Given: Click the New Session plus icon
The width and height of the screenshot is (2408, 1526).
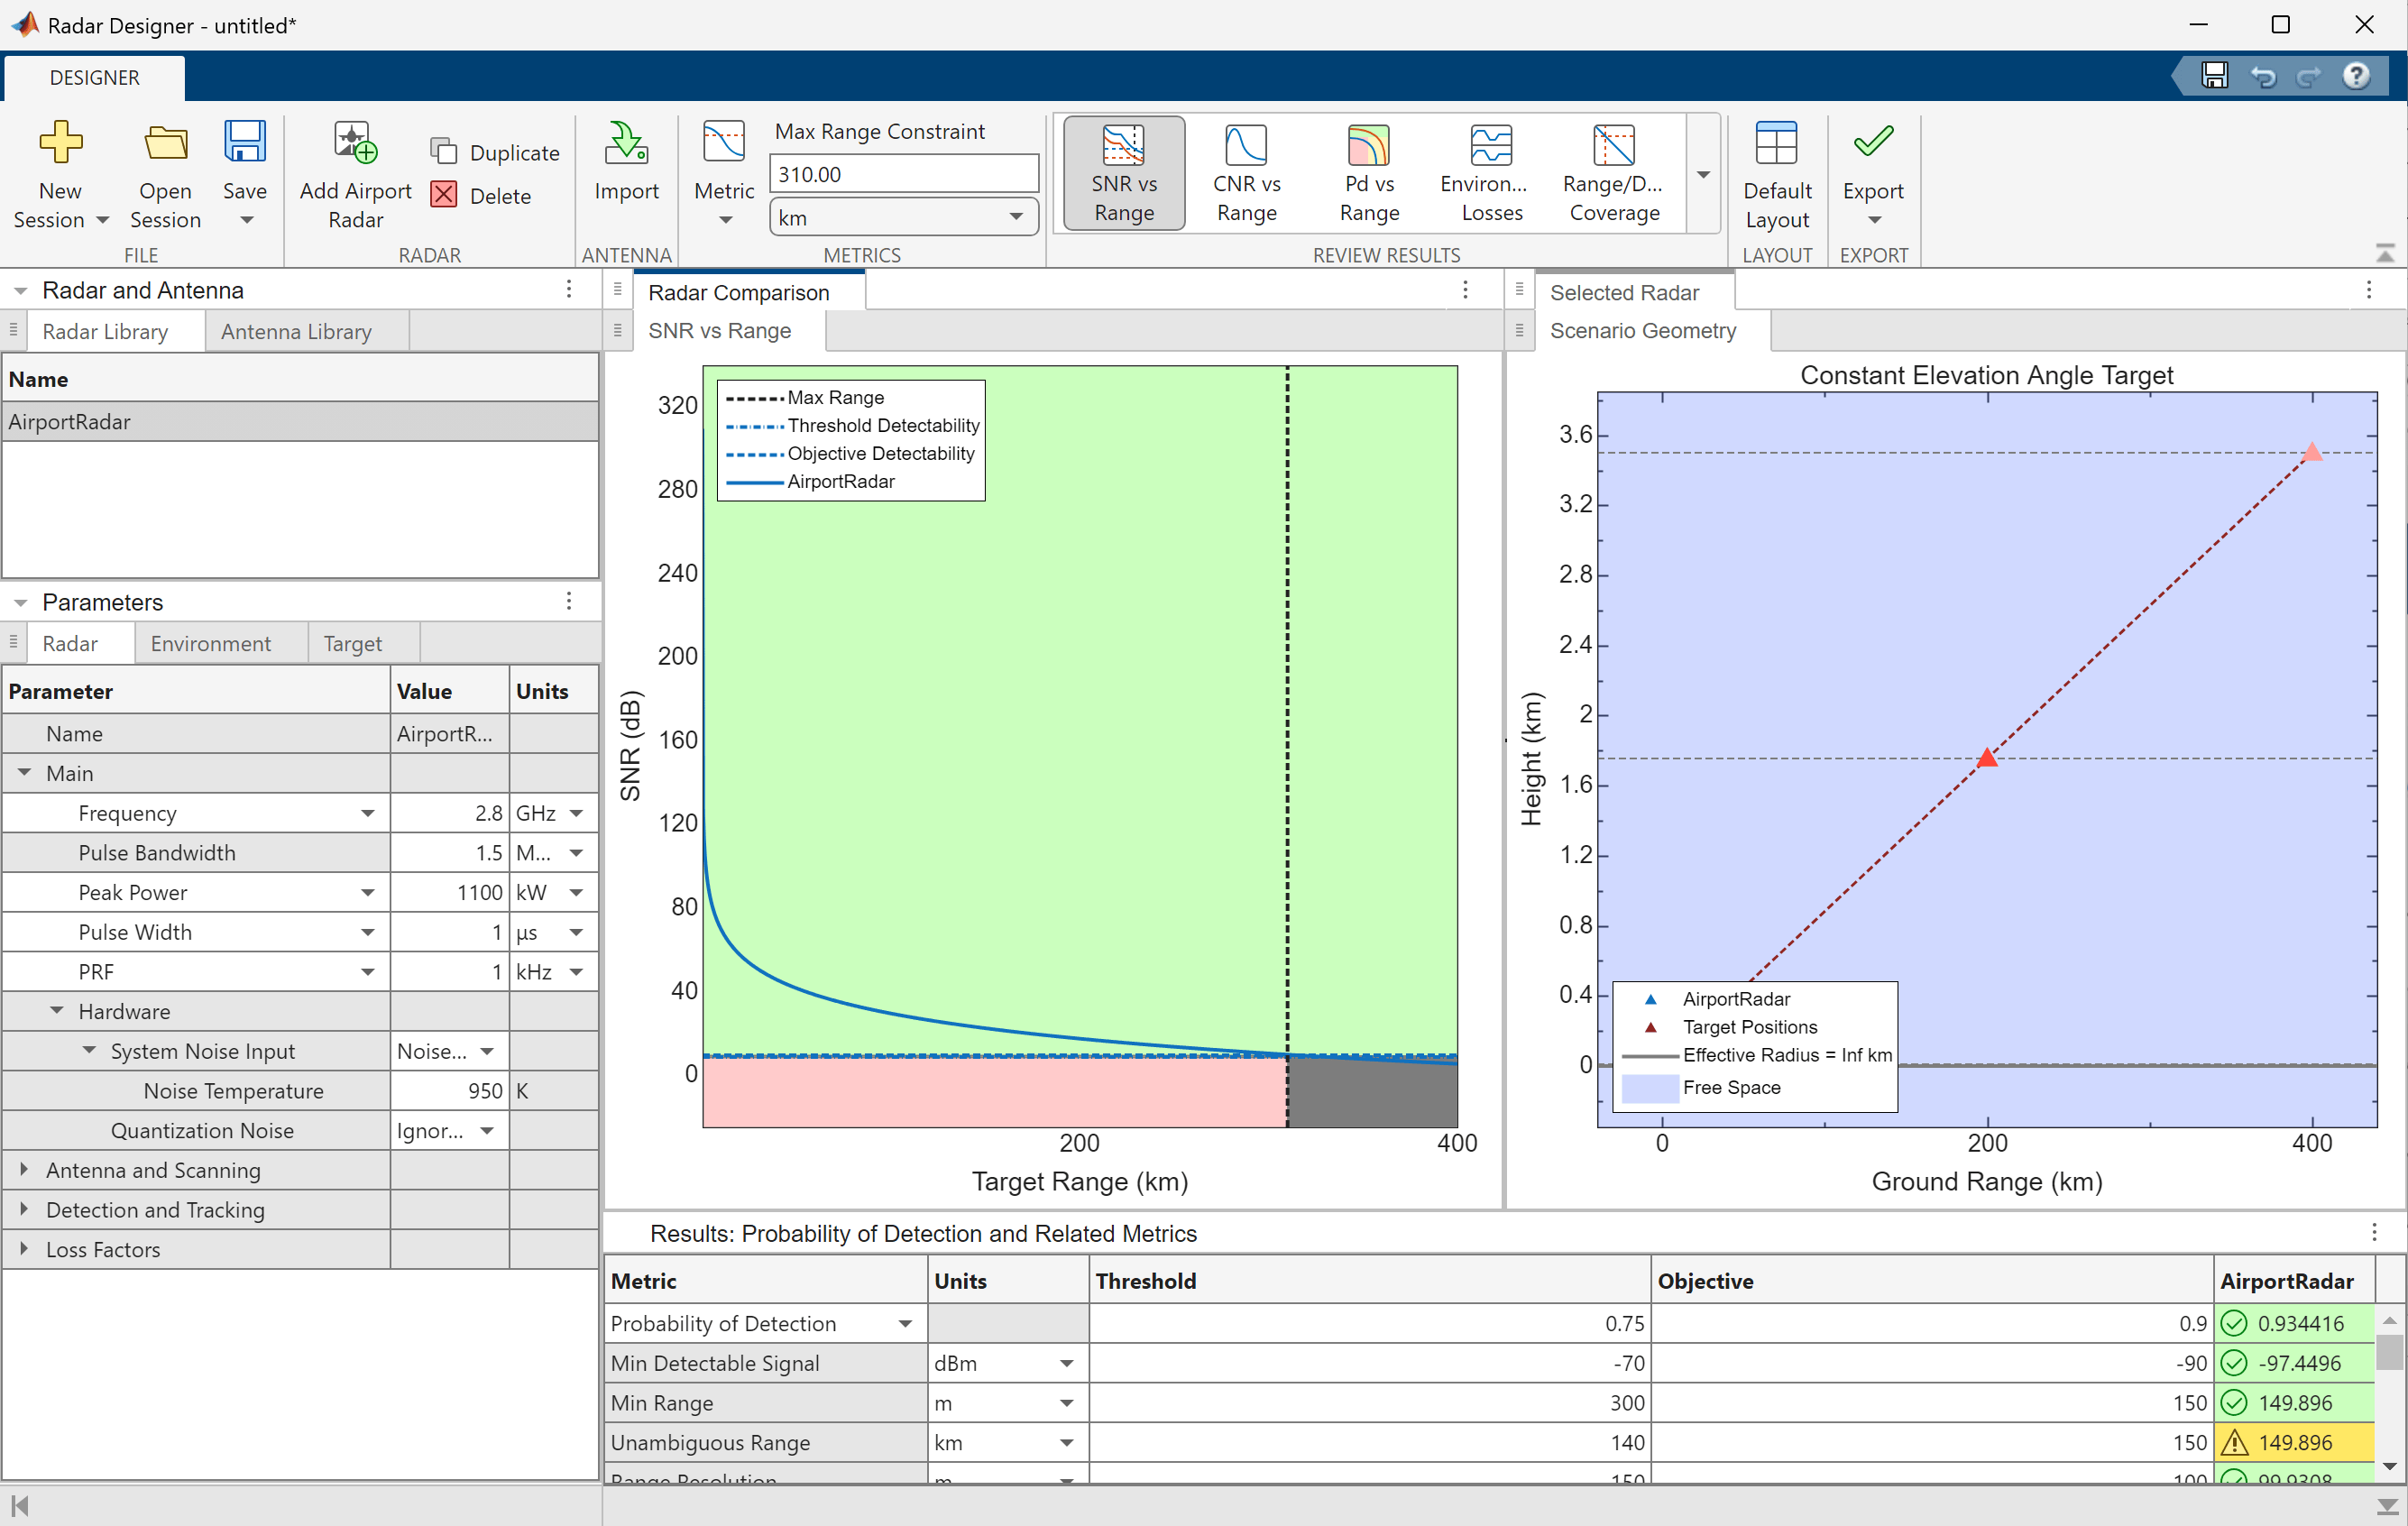Looking at the screenshot, I should tap(60, 143).
